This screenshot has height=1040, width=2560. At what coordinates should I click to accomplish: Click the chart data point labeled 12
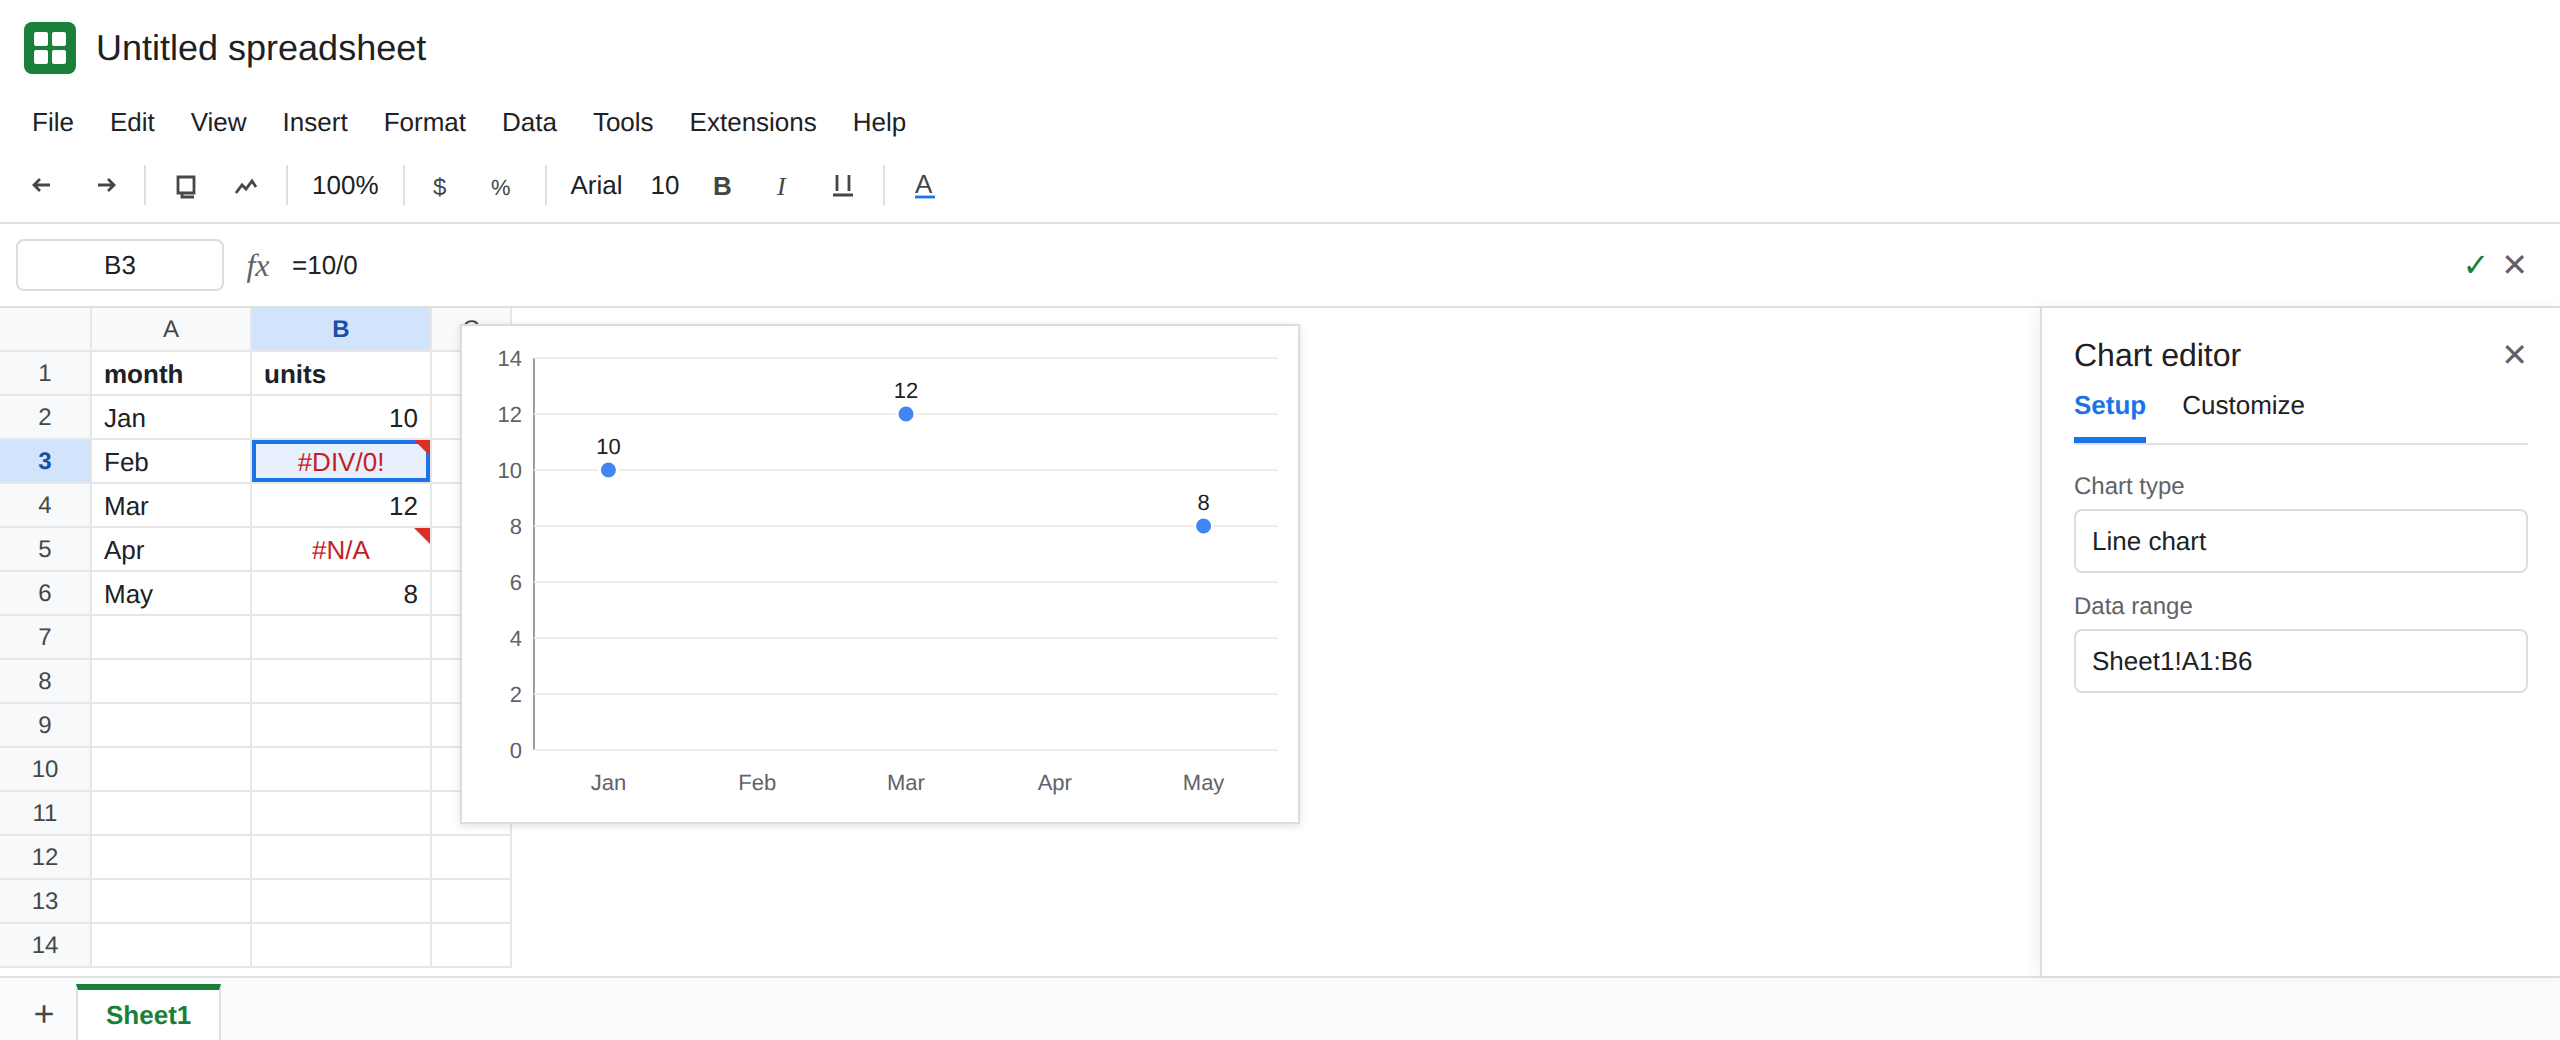(x=906, y=414)
